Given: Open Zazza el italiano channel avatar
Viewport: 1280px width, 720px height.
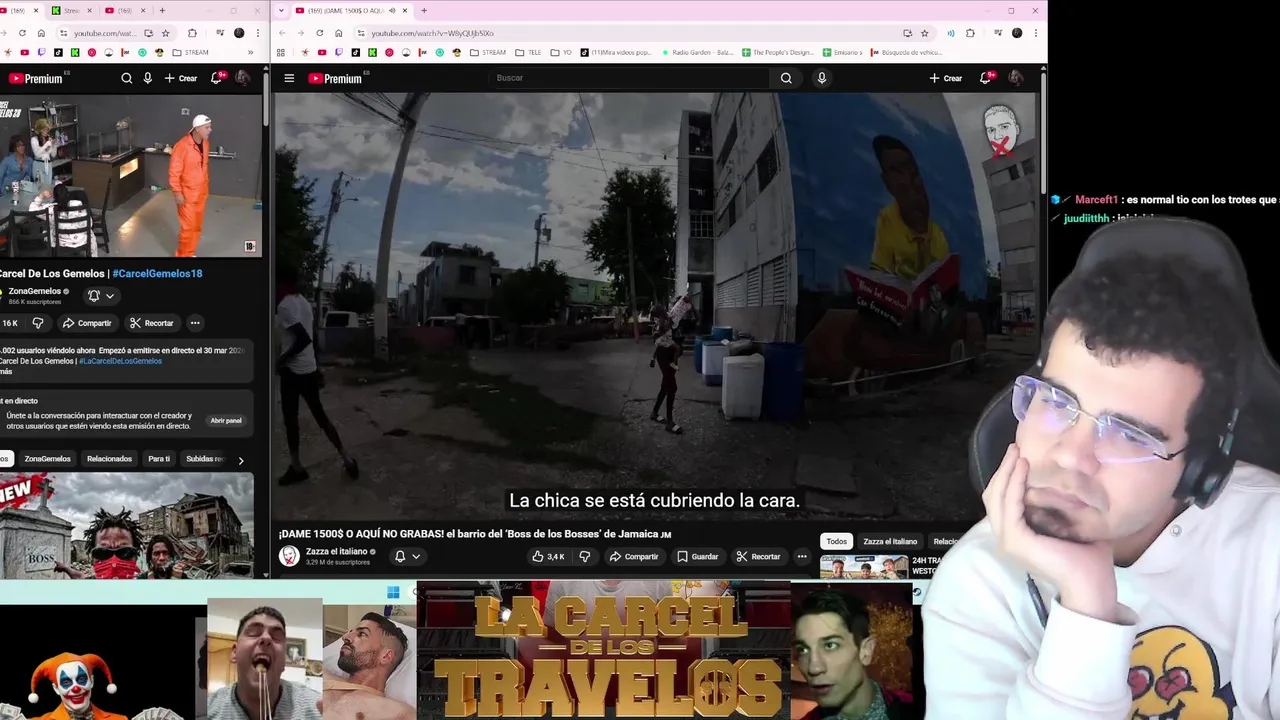Looking at the screenshot, I should [289, 556].
